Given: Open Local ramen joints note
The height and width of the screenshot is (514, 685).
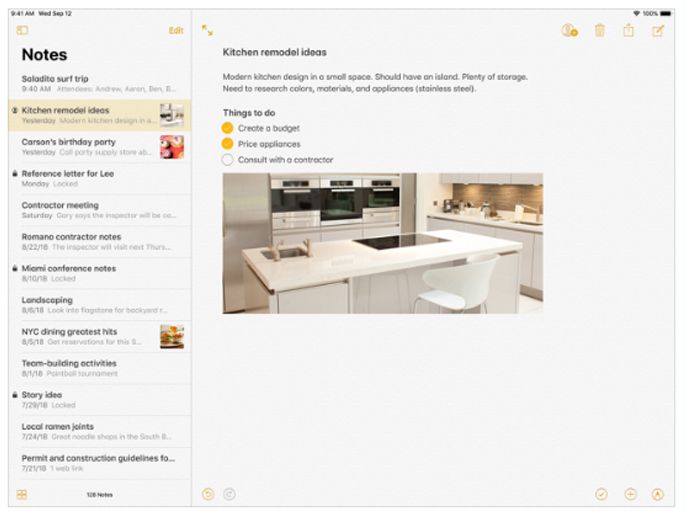Looking at the screenshot, I should (x=100, y=431).
